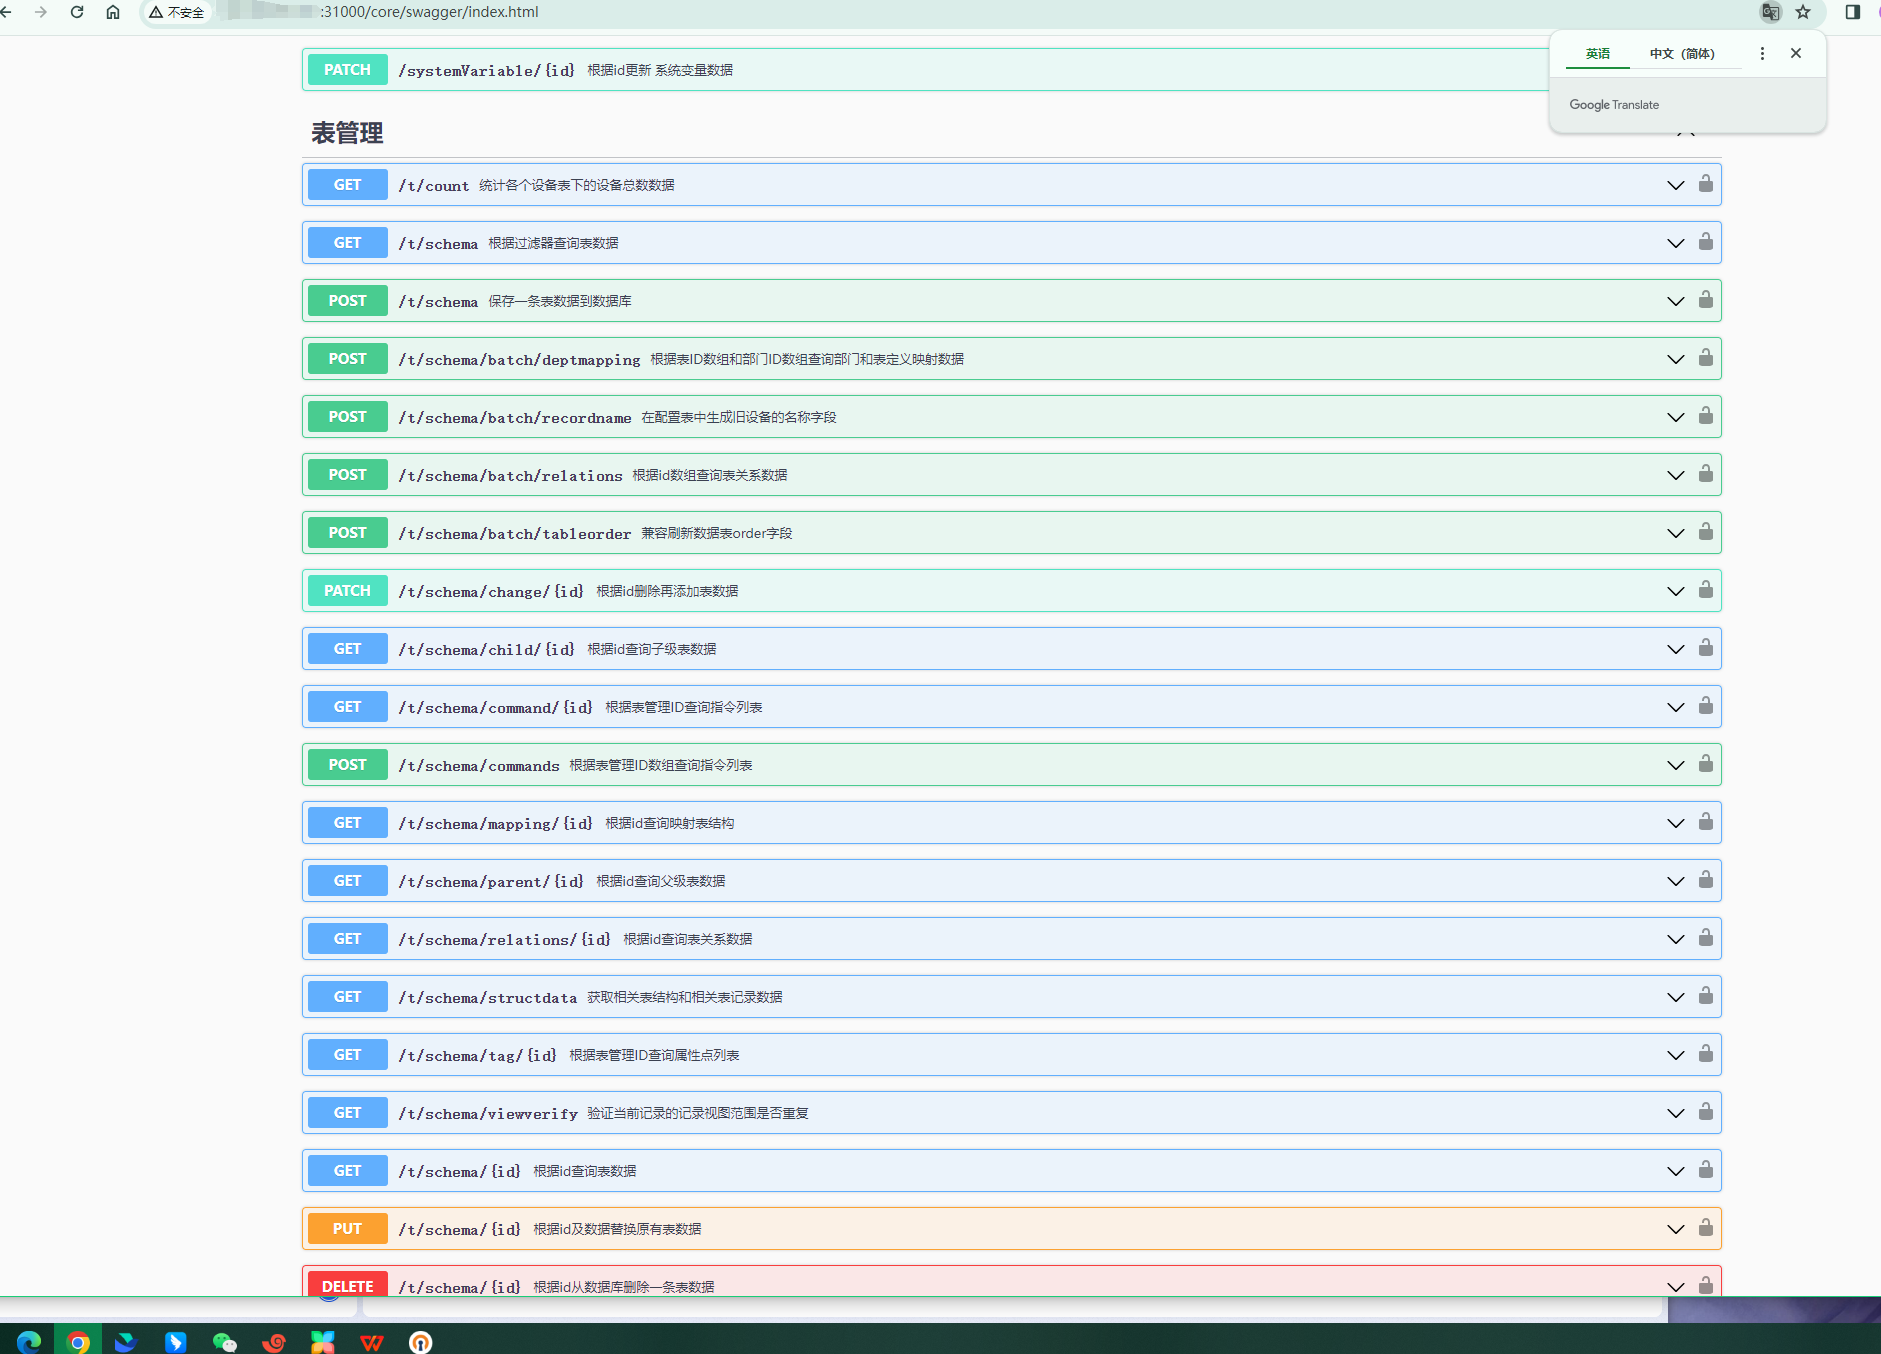Click the GET badge for /t/schema/tag/{id}
Viewport: 1881px width, 1354px height.
(347, 1055)
